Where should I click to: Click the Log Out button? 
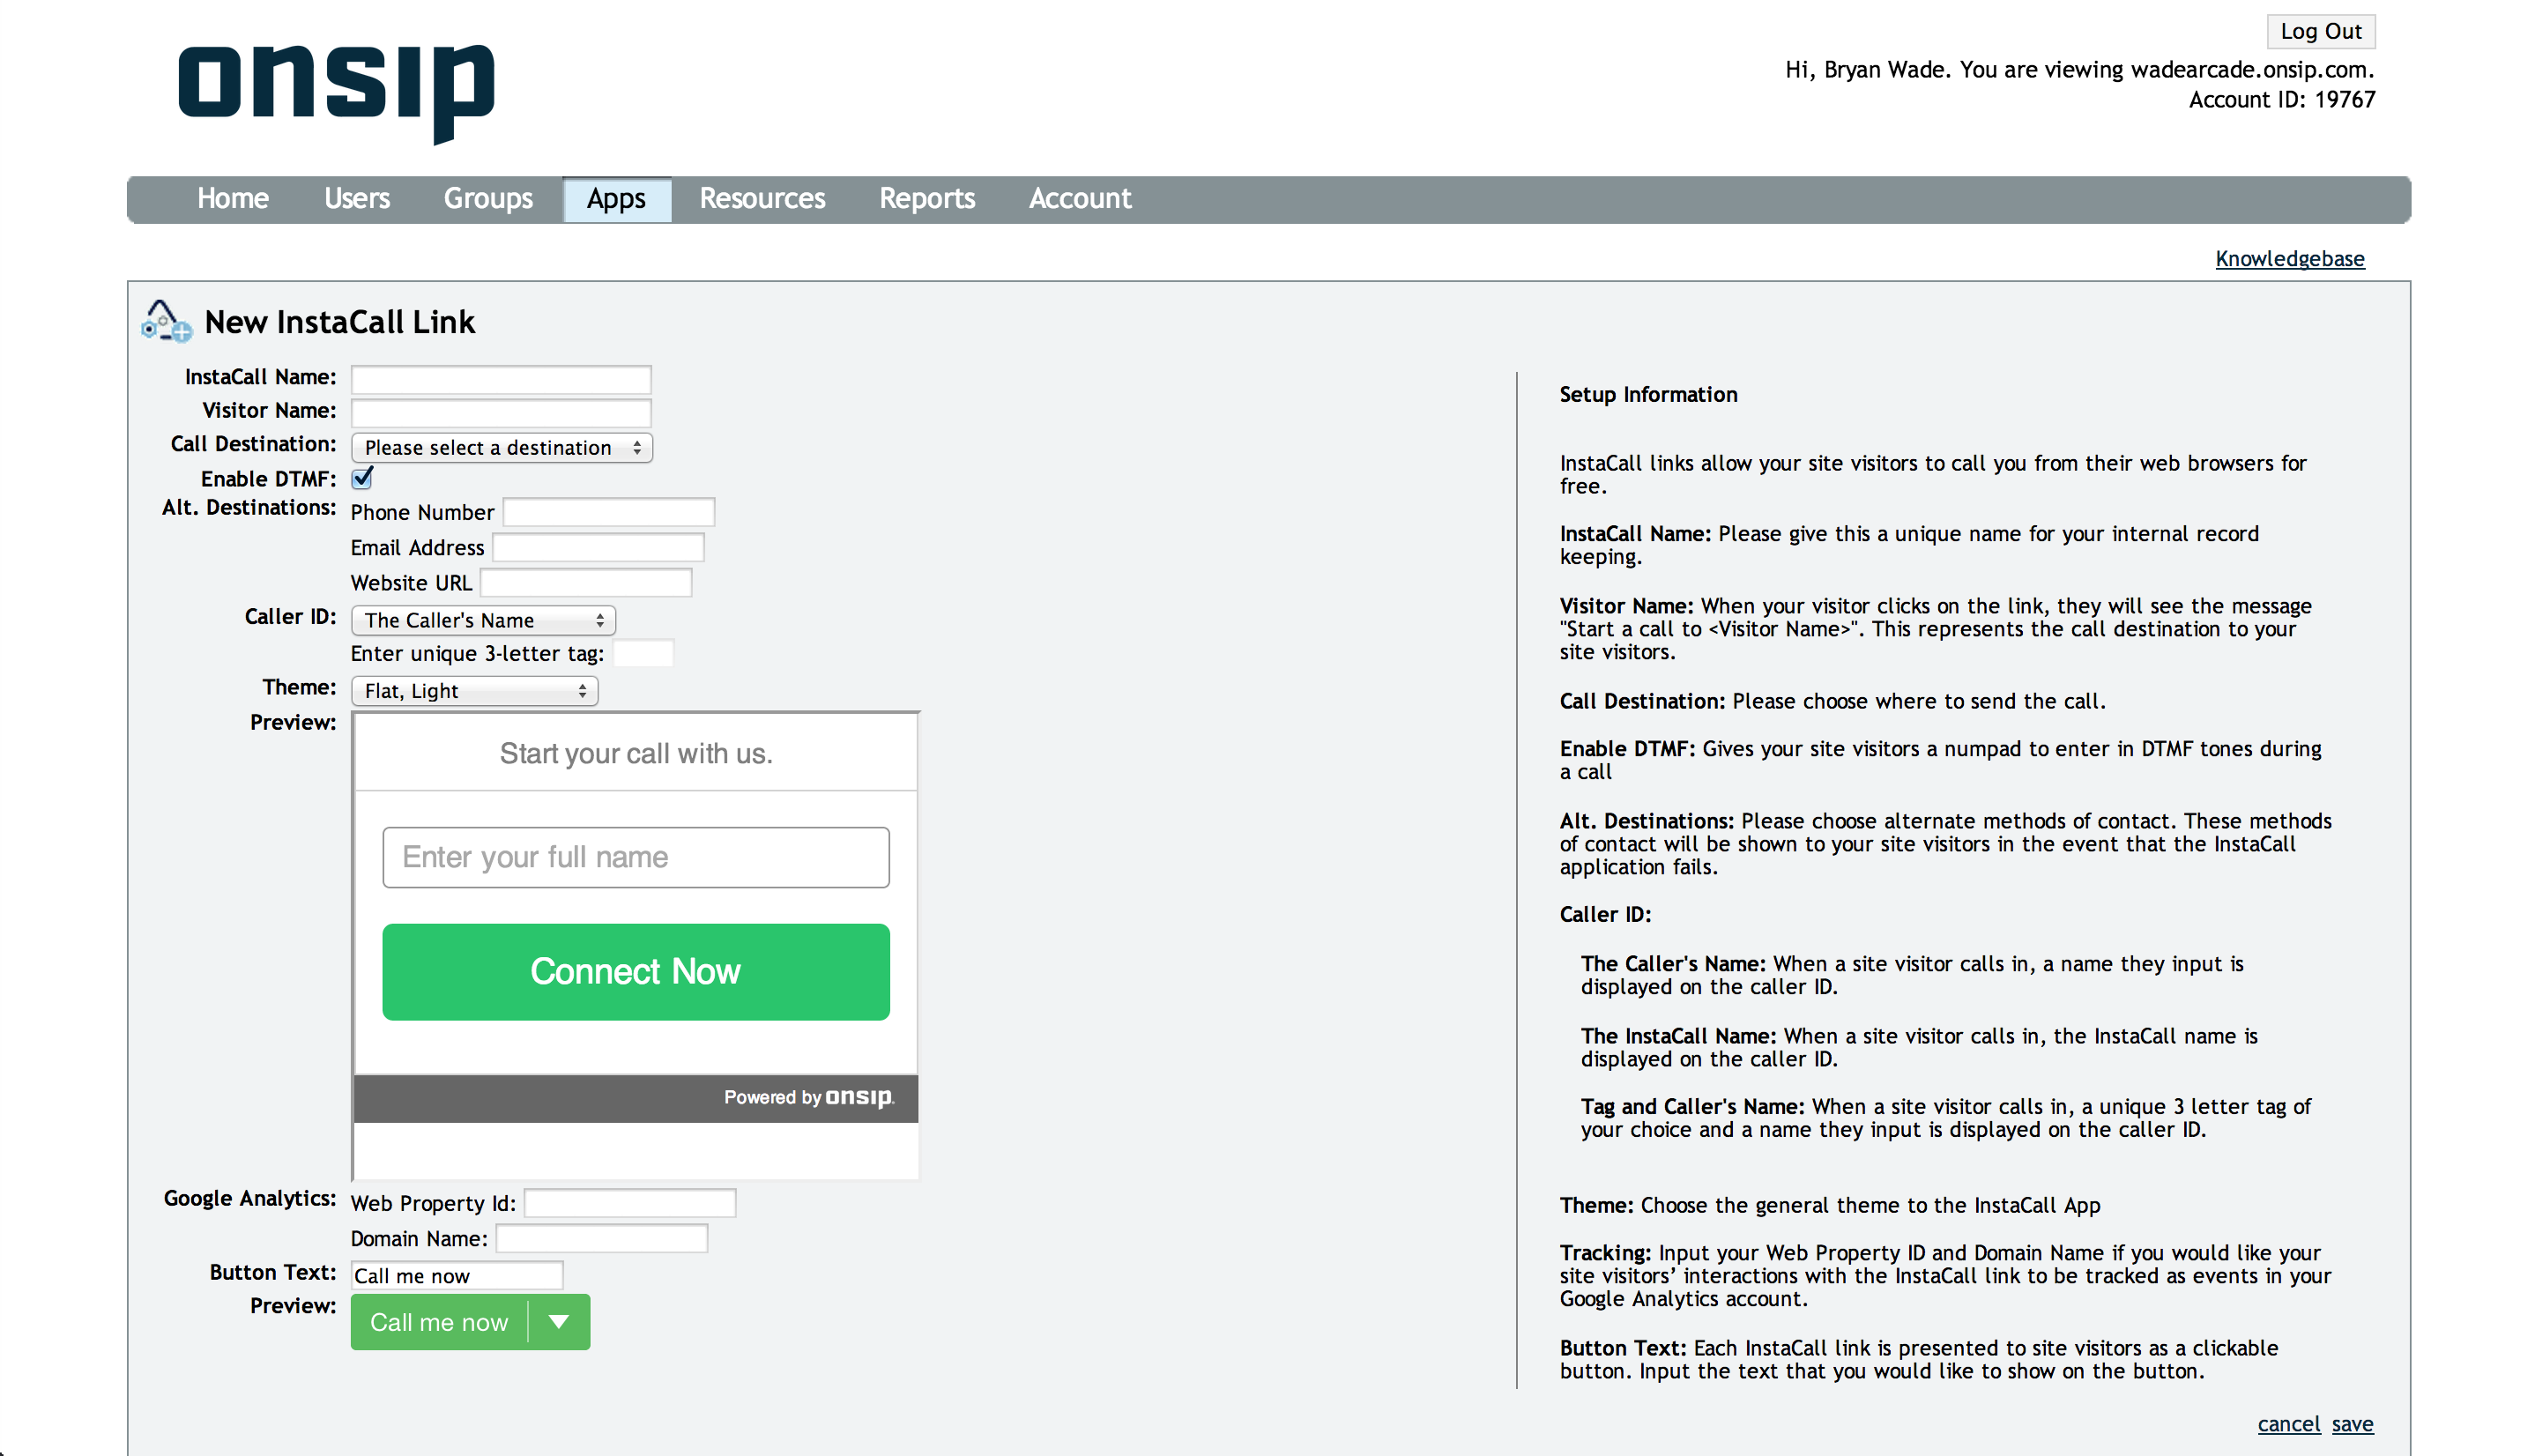[x=2320, y=31]
